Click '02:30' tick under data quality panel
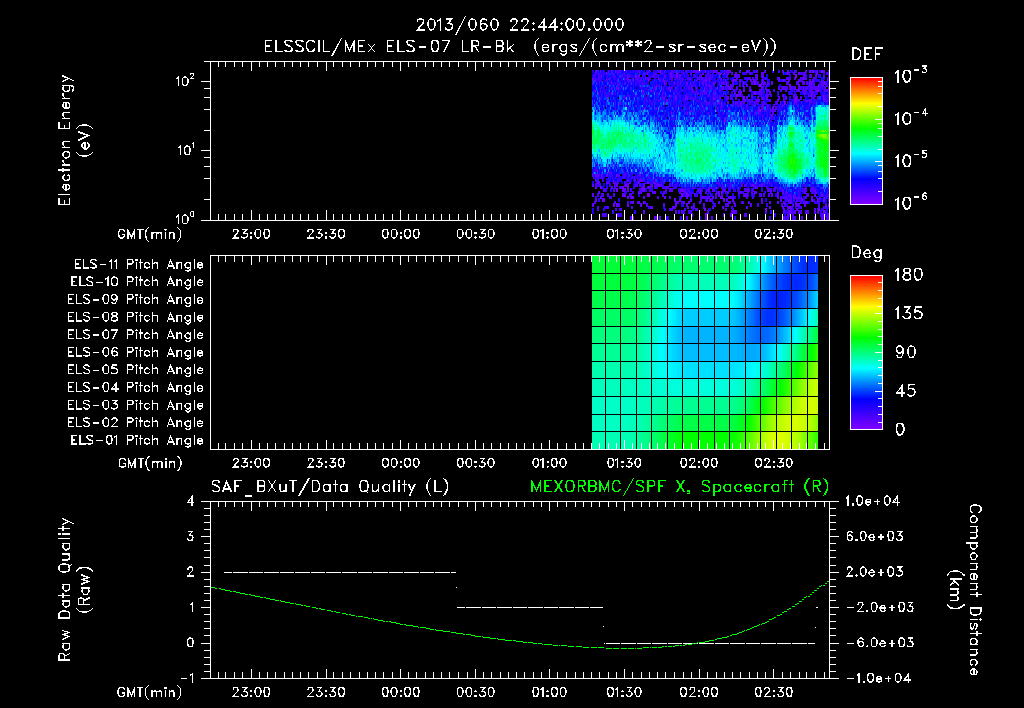Screen dimensions: 1024x708 coord(773,693)
